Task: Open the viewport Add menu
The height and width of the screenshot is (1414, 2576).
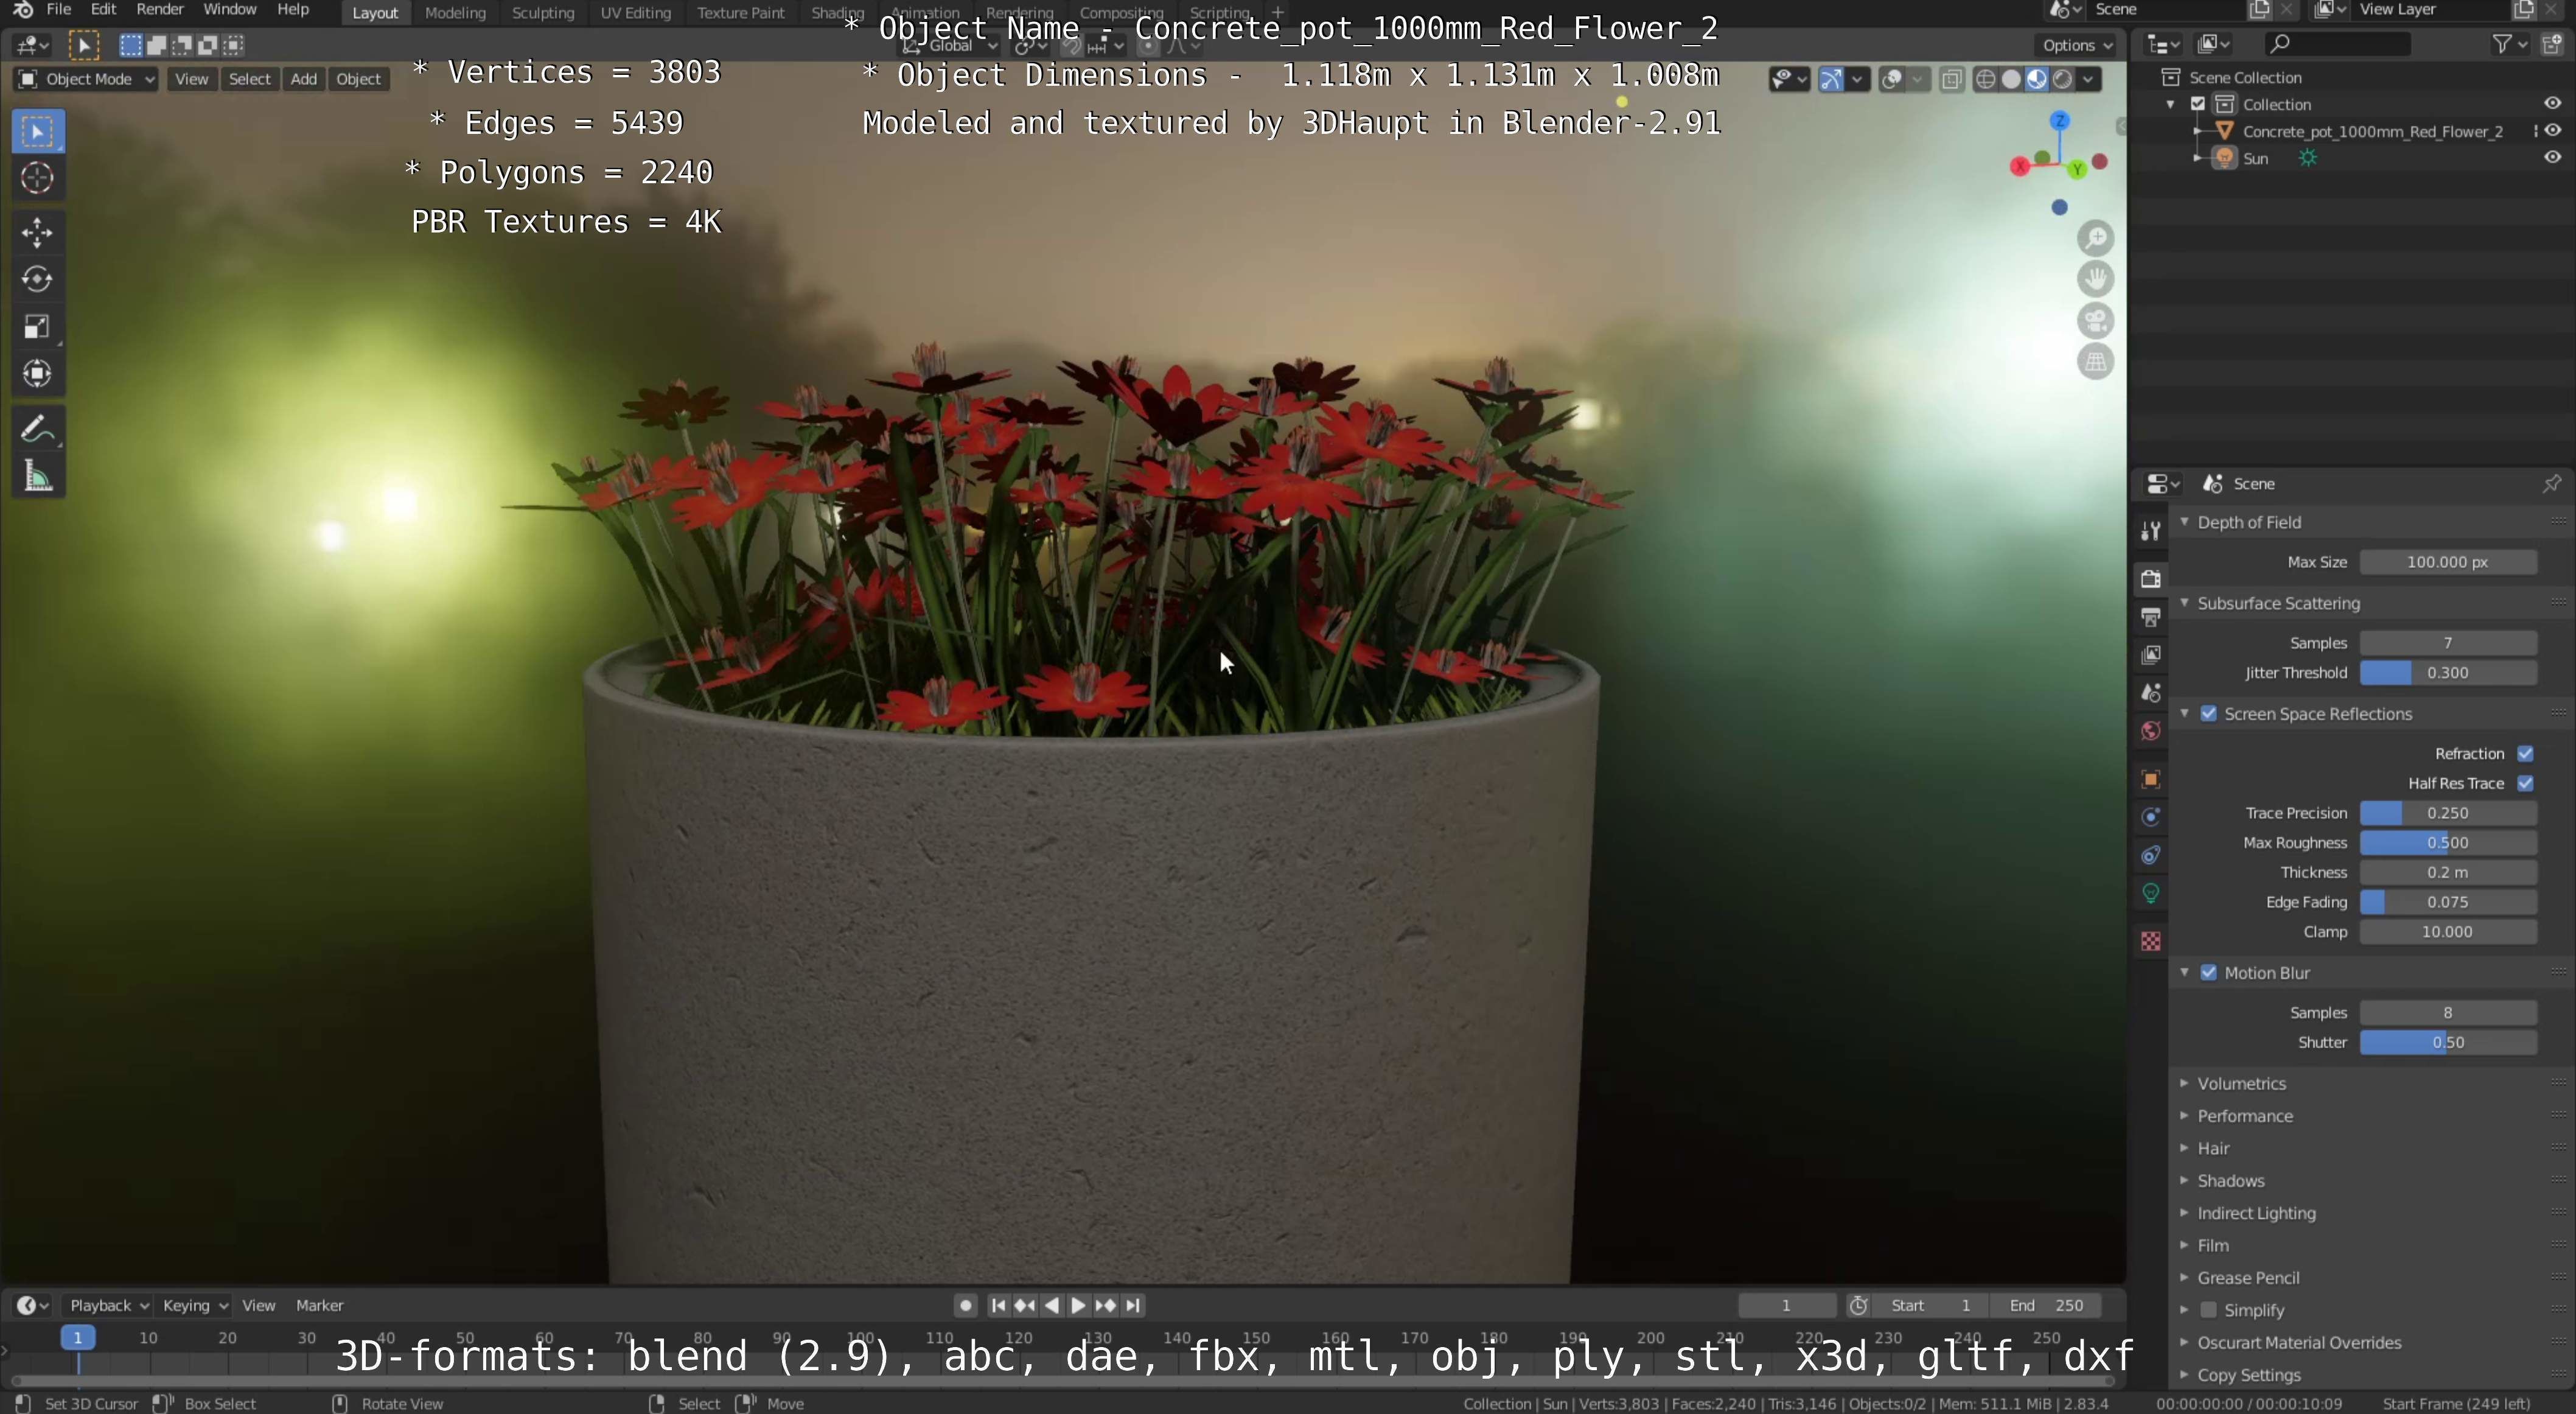Action: coord(303,79)
